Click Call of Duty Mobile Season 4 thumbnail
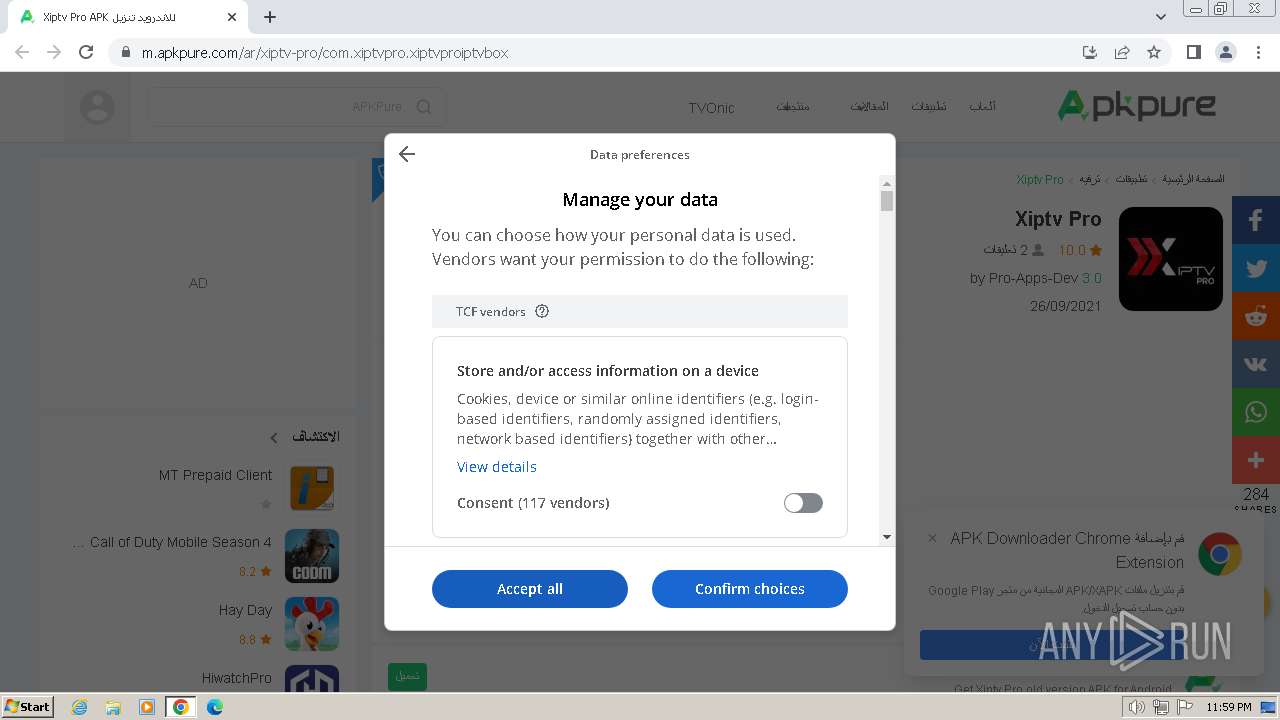This screenshot has width=1280, height=720. point(312,556)
